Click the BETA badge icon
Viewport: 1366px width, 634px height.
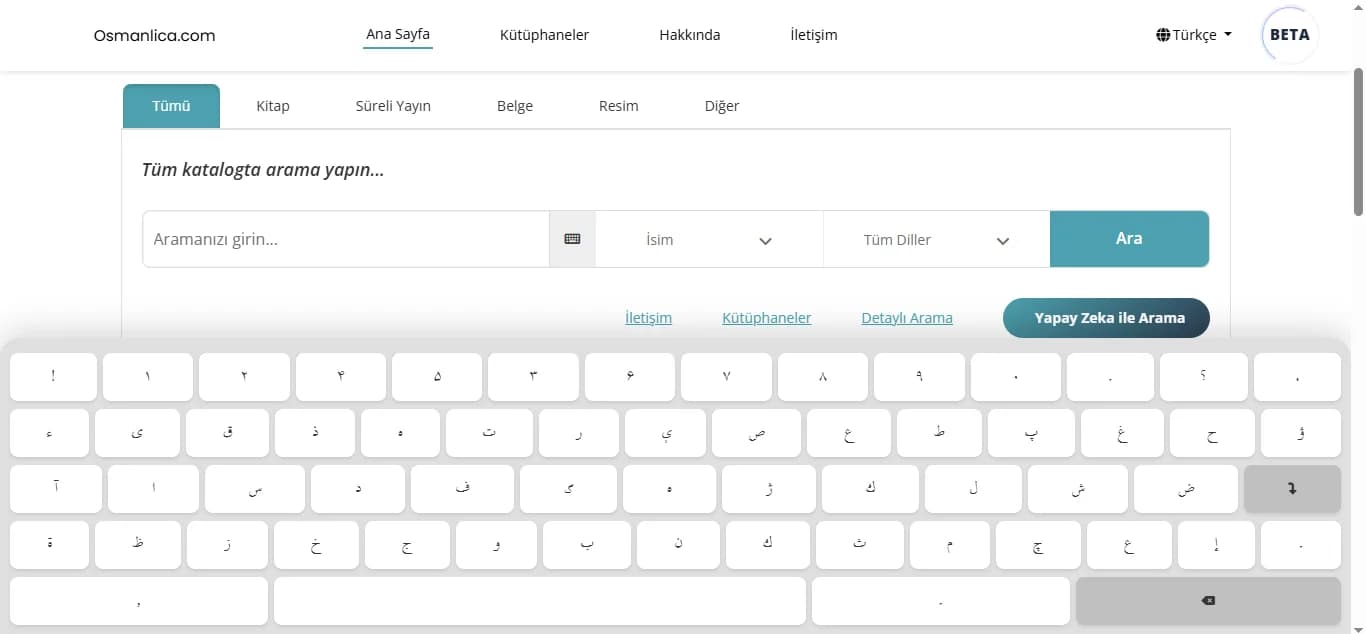coord(1290,35)
